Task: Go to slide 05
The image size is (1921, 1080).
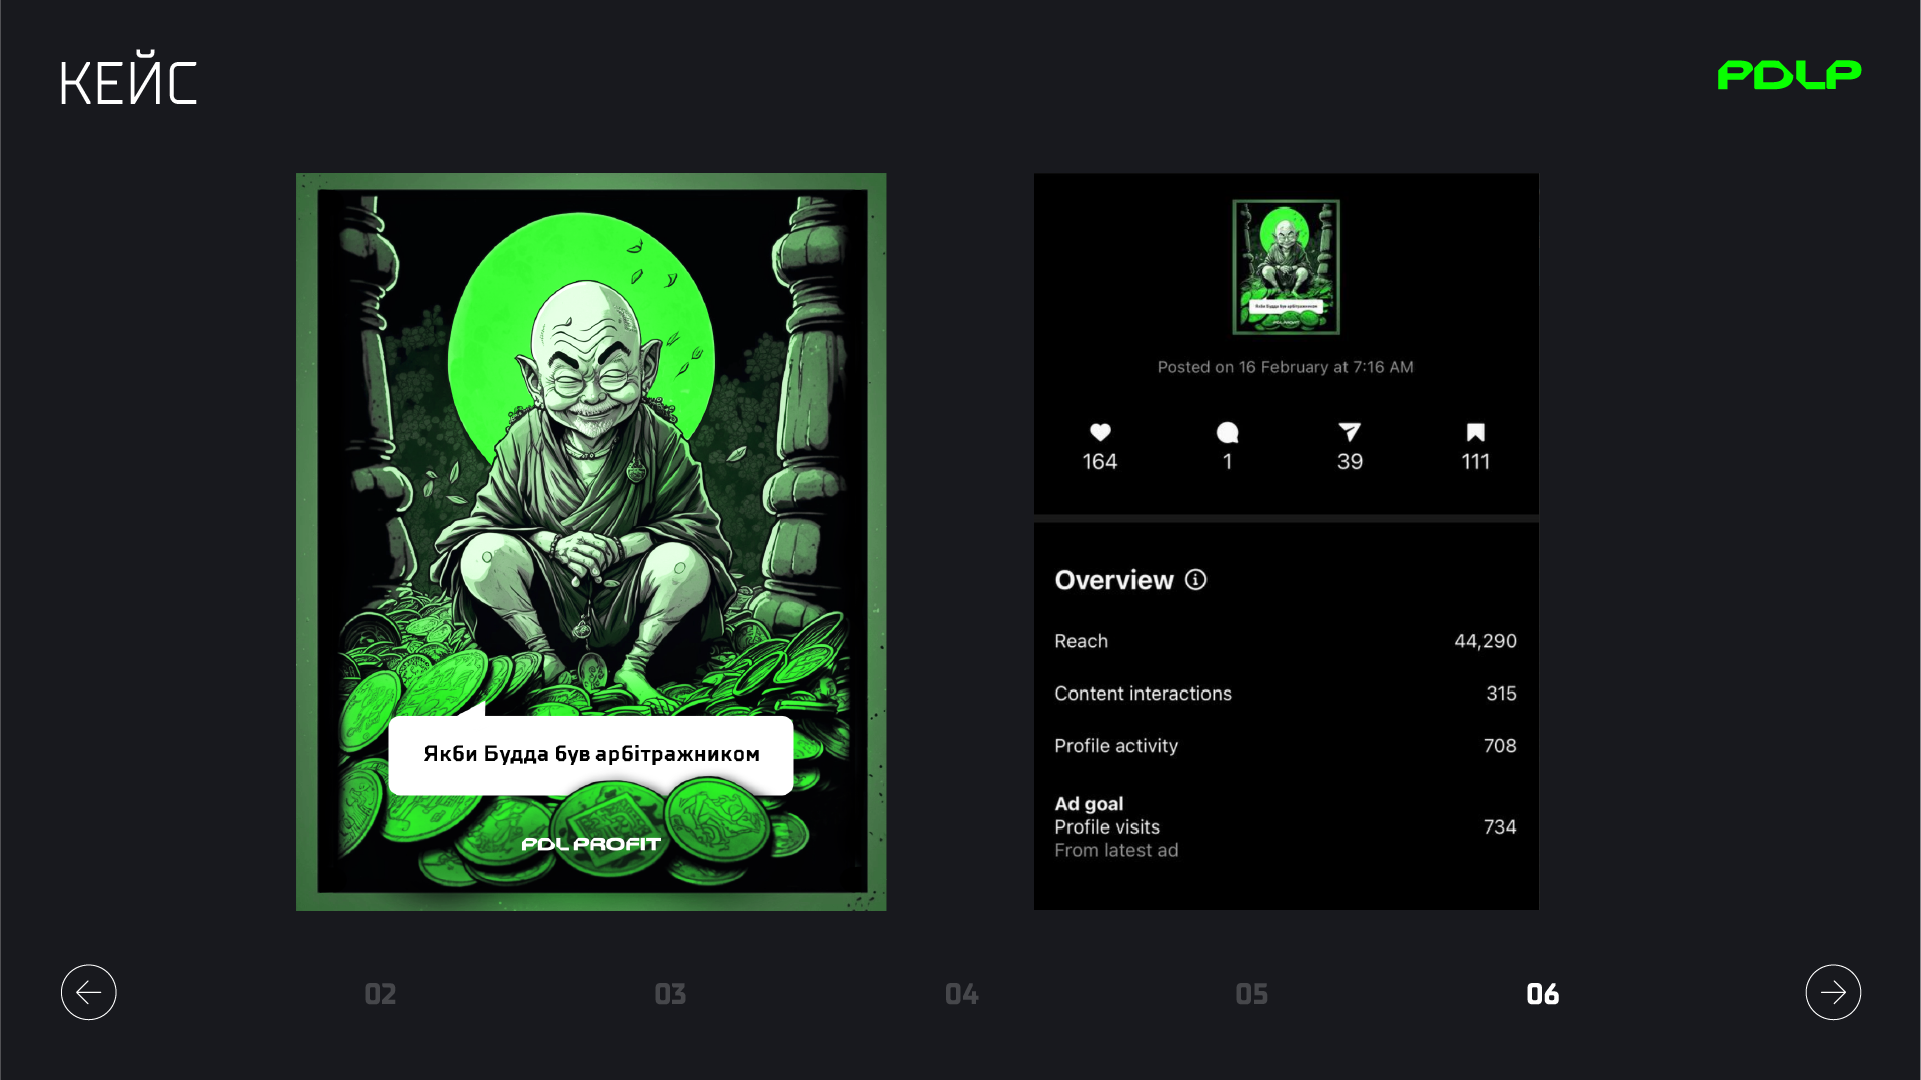Action: (x=1251, y=994)
